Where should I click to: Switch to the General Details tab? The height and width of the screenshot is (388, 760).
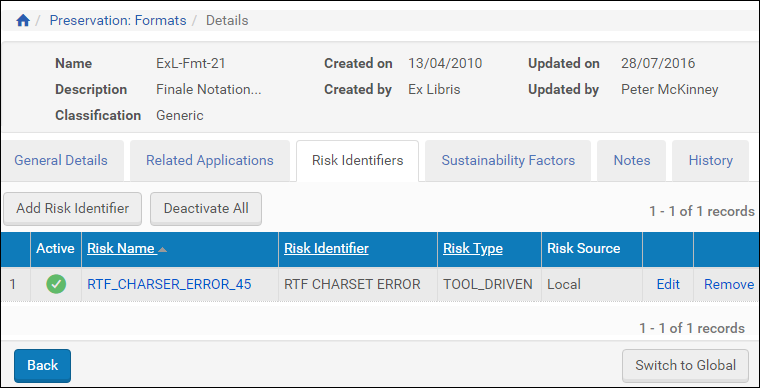(x=61, y=160)
